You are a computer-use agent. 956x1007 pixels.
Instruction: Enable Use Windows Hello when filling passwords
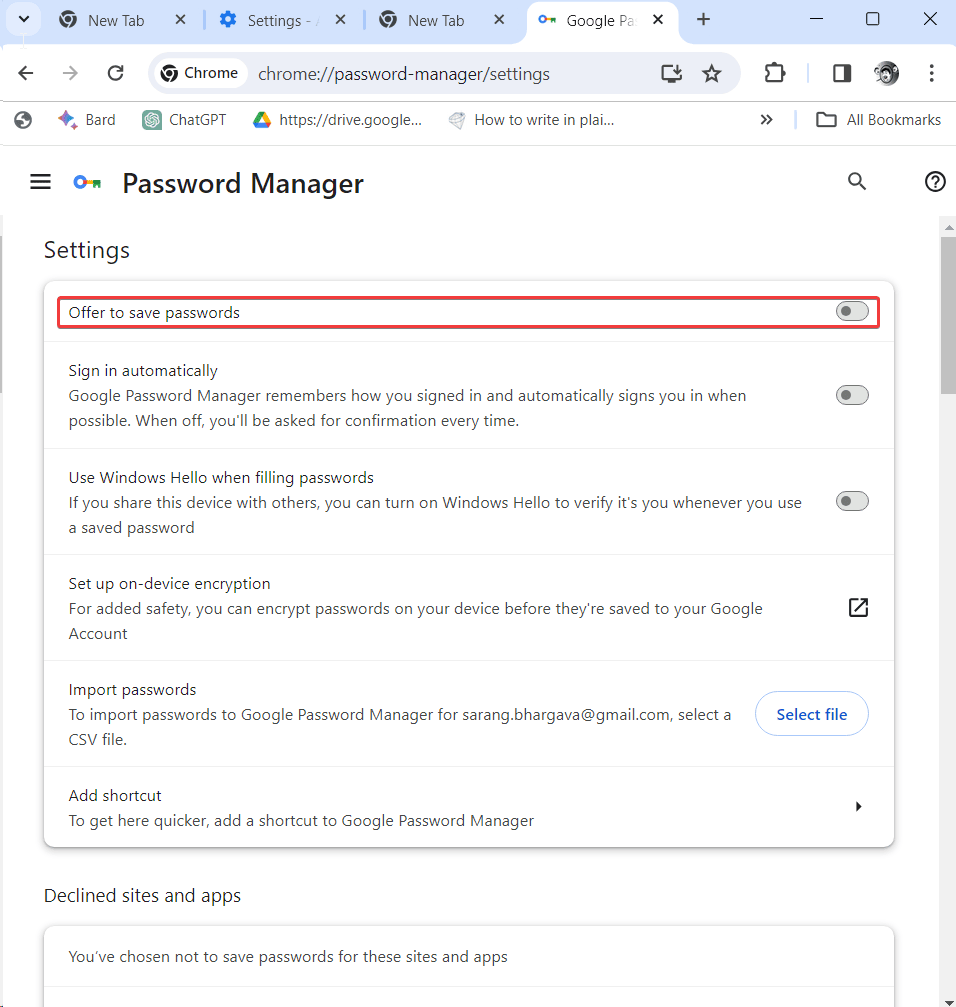(x=851, y=501)
